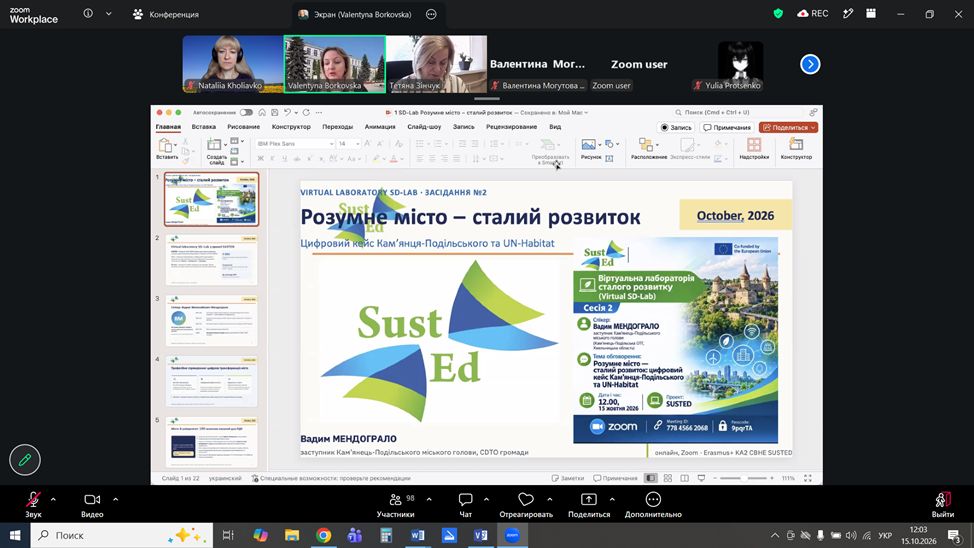
Task: Click accessibility check message in status bar
Action: 331,478
